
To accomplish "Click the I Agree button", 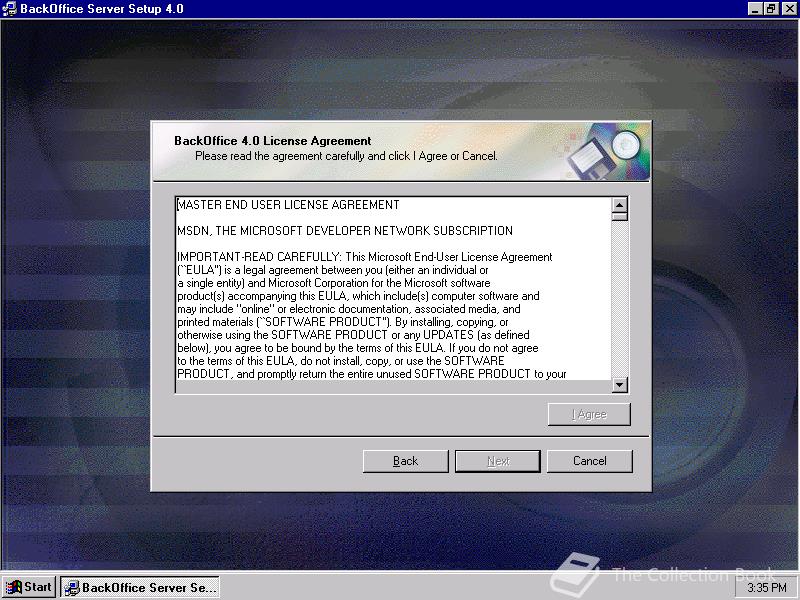I will pyautogui.click(x=589, y=414).
